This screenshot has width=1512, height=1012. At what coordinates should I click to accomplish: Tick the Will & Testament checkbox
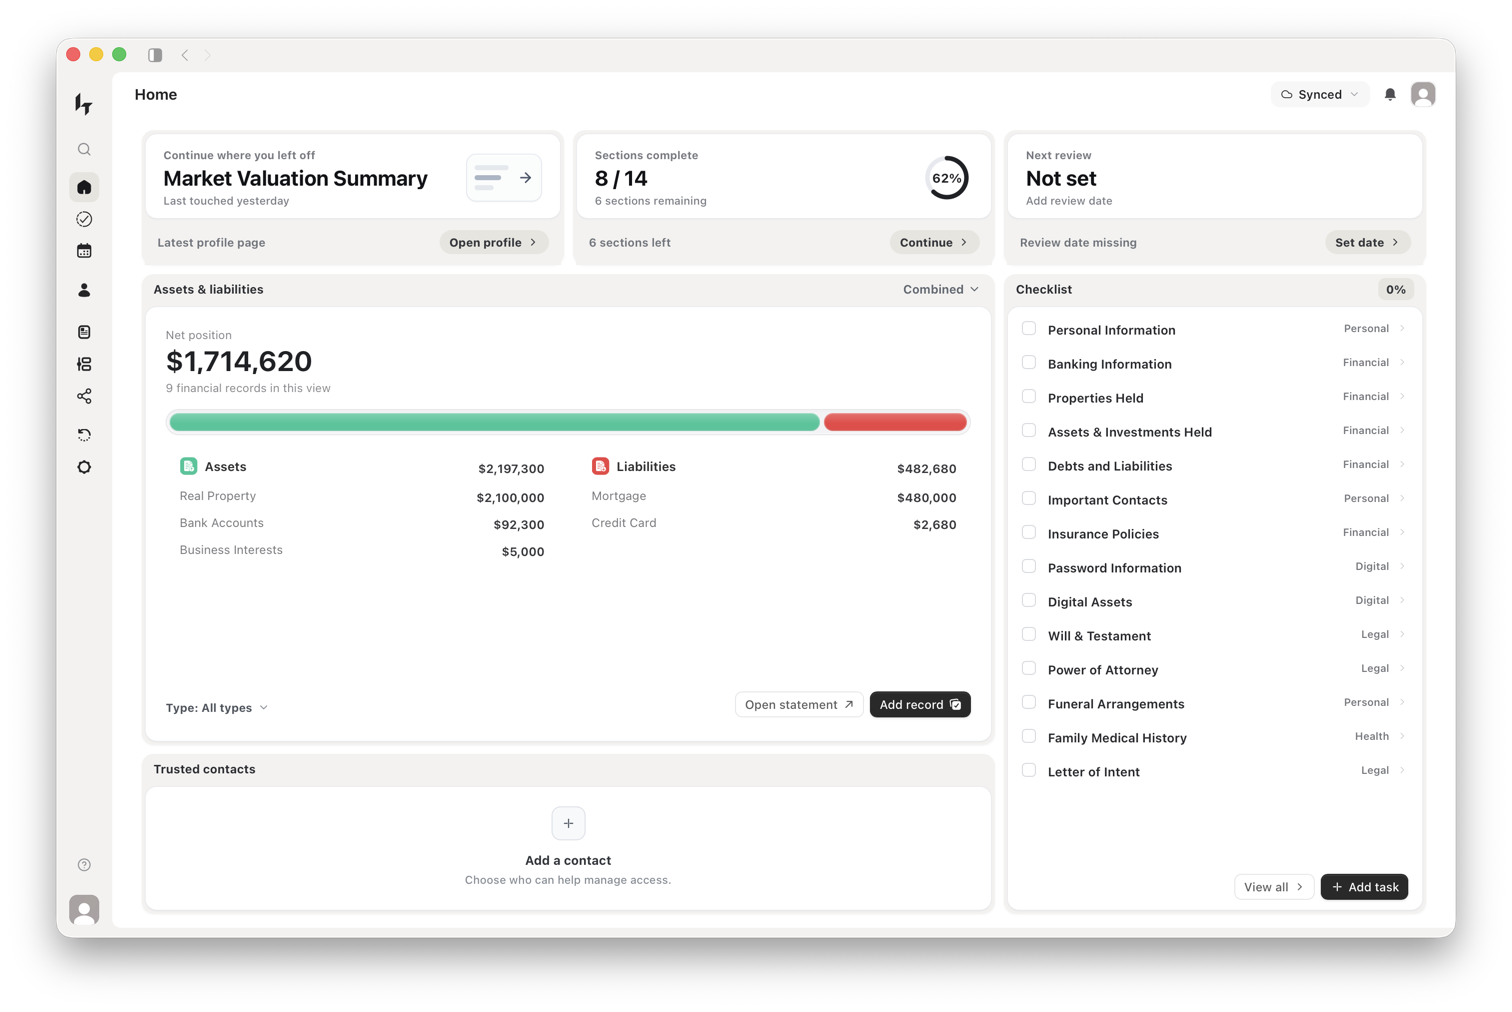(x=1029, y=634)
